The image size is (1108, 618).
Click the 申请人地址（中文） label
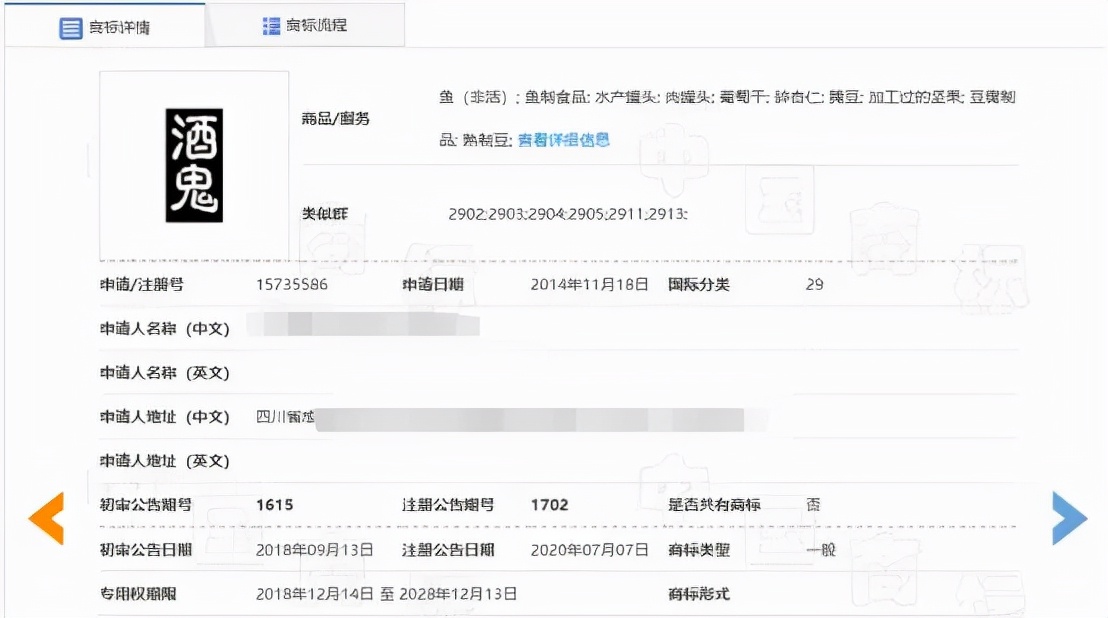click(x=165, y=417)
